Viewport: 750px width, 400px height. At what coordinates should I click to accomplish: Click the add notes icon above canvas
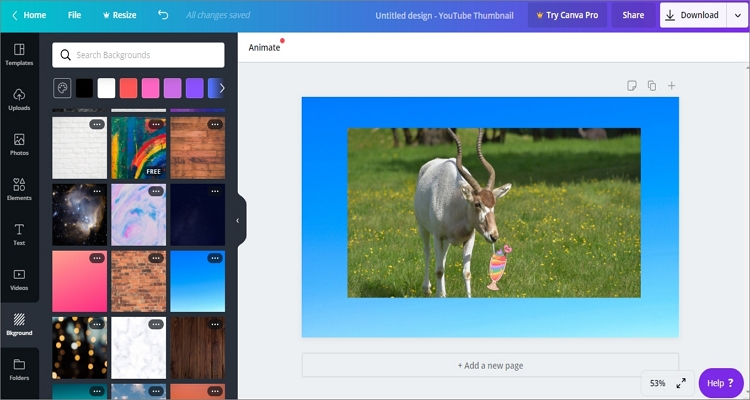pos(632,86)
